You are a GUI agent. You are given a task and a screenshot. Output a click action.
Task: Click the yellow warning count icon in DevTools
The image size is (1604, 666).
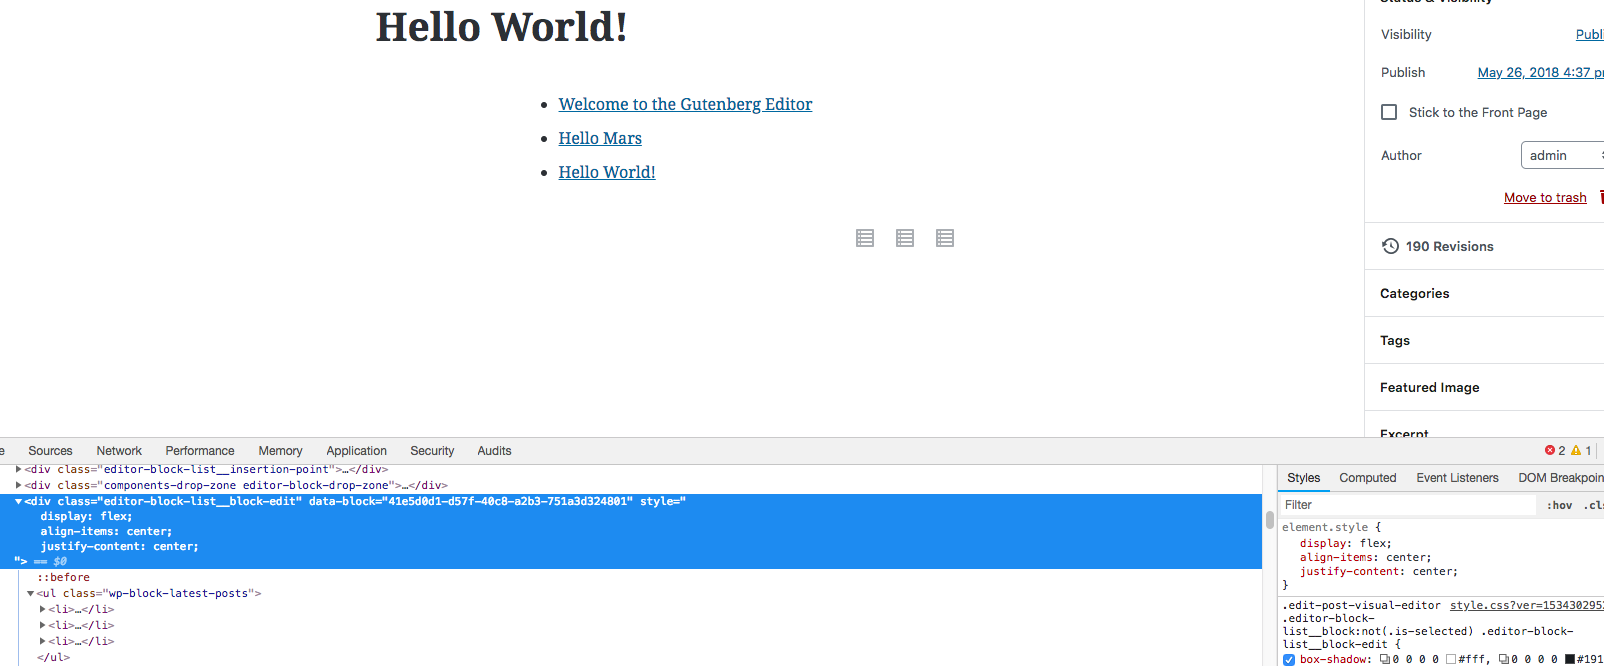click(x=1576, y=451)
